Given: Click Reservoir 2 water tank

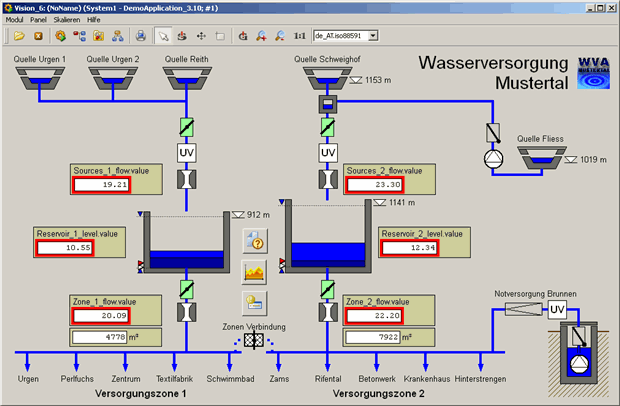Looking at the screenshot, I should (328, 236).
